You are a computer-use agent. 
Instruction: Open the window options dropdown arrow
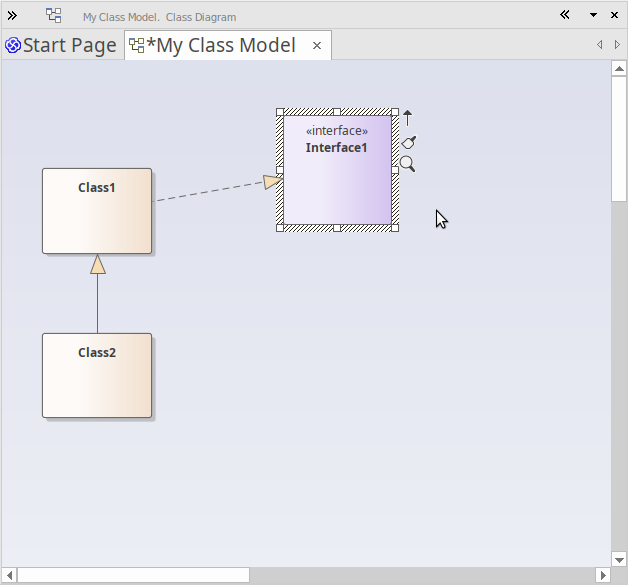click(593, 15)
